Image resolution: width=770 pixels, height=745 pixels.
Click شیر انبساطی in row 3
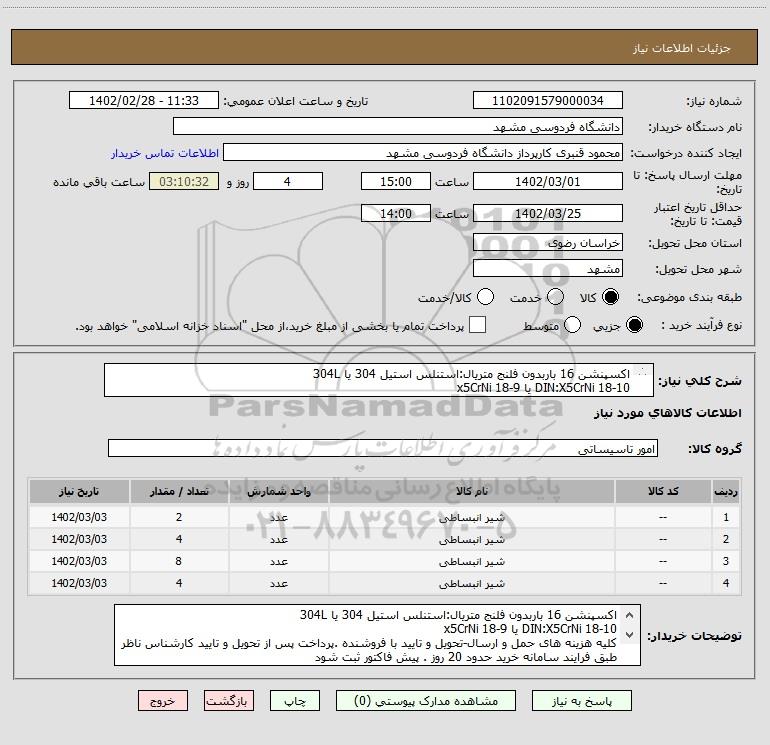click(x=471, y=561)
